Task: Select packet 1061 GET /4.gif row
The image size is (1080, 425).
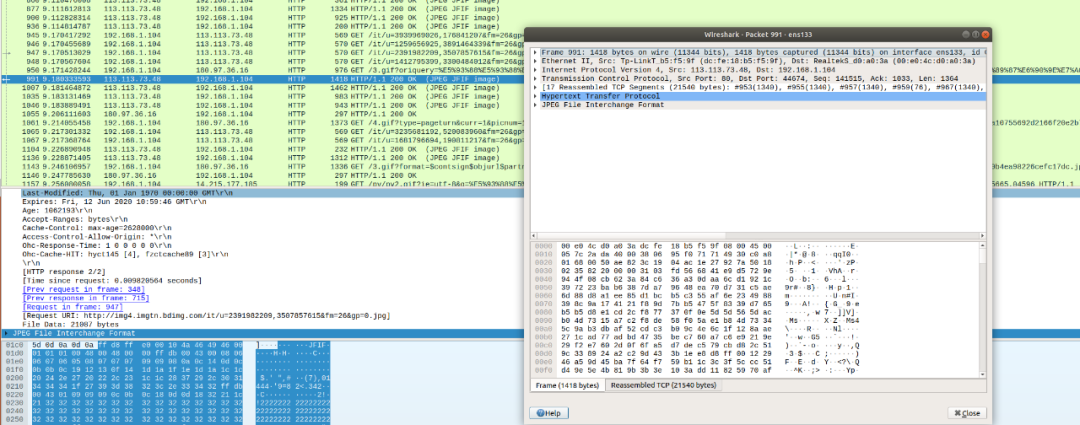Action: tap(262, 122)
